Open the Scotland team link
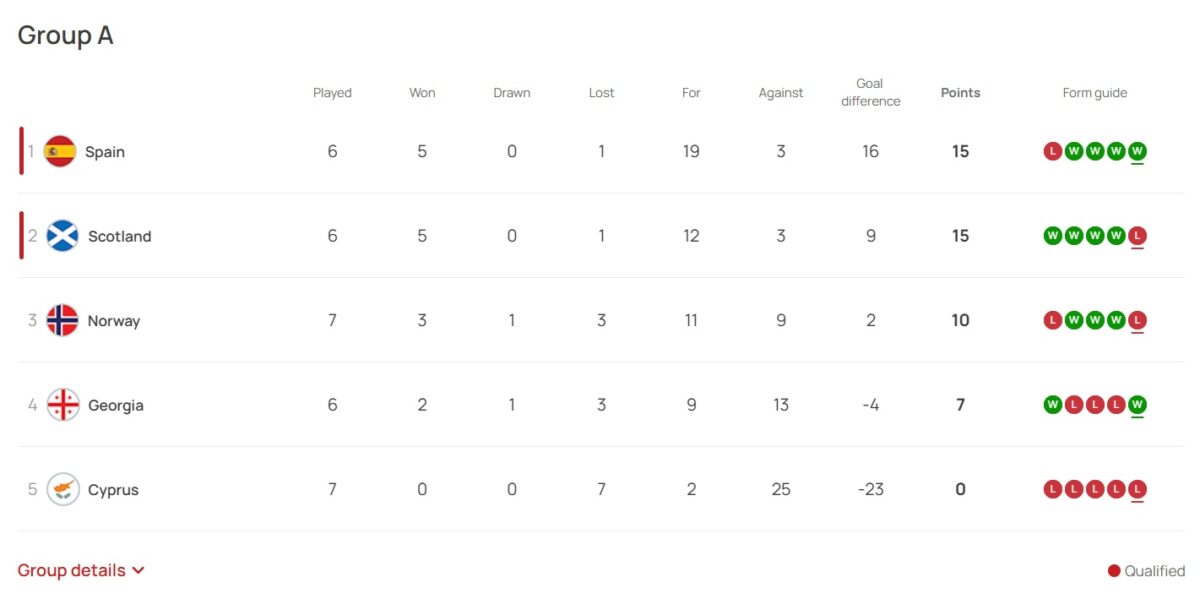 (120, 237)
